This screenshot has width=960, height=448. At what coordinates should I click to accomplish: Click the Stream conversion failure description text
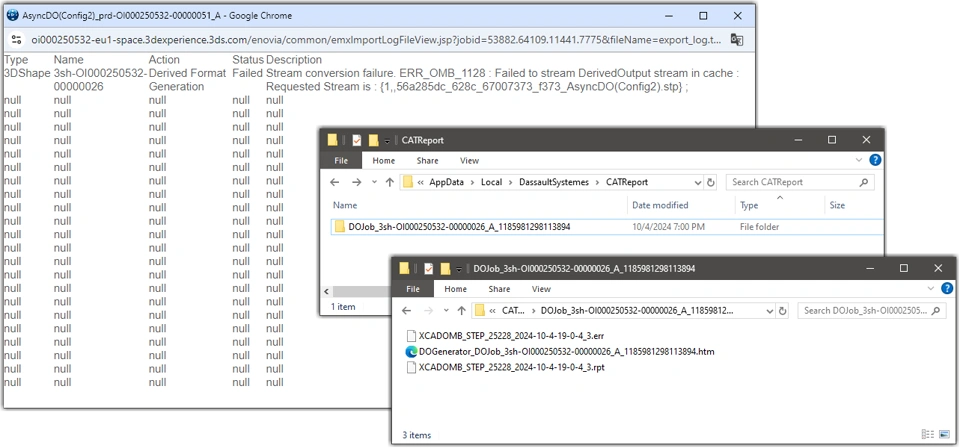tap(503, 80)
